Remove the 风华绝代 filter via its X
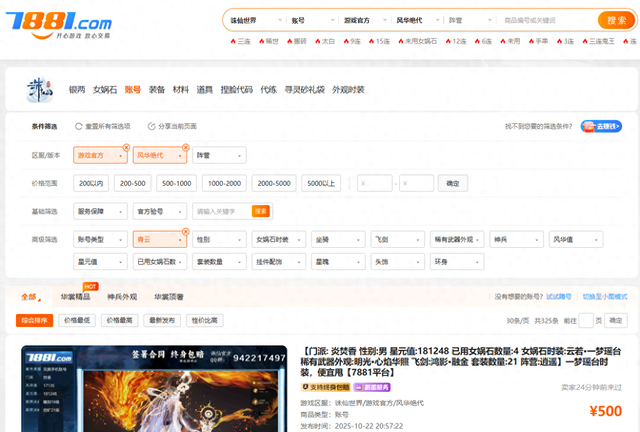This screenshot has width=640, height=432. [x=185, y=148]
